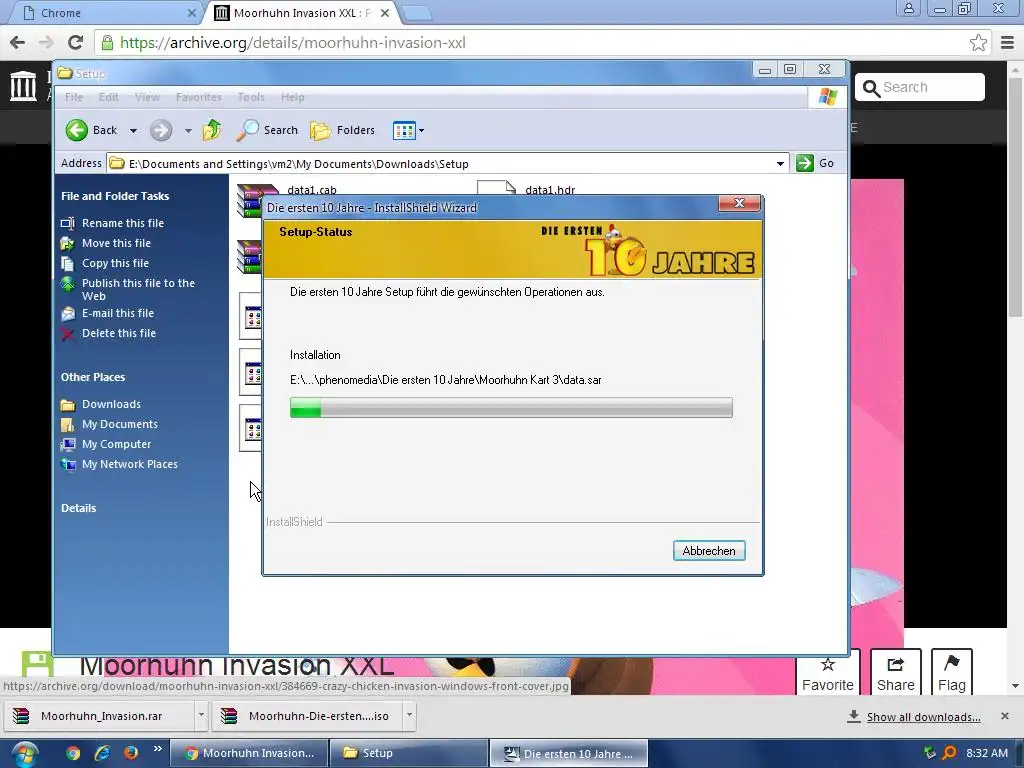Click Copy this file task

click(x=115, y=263)
